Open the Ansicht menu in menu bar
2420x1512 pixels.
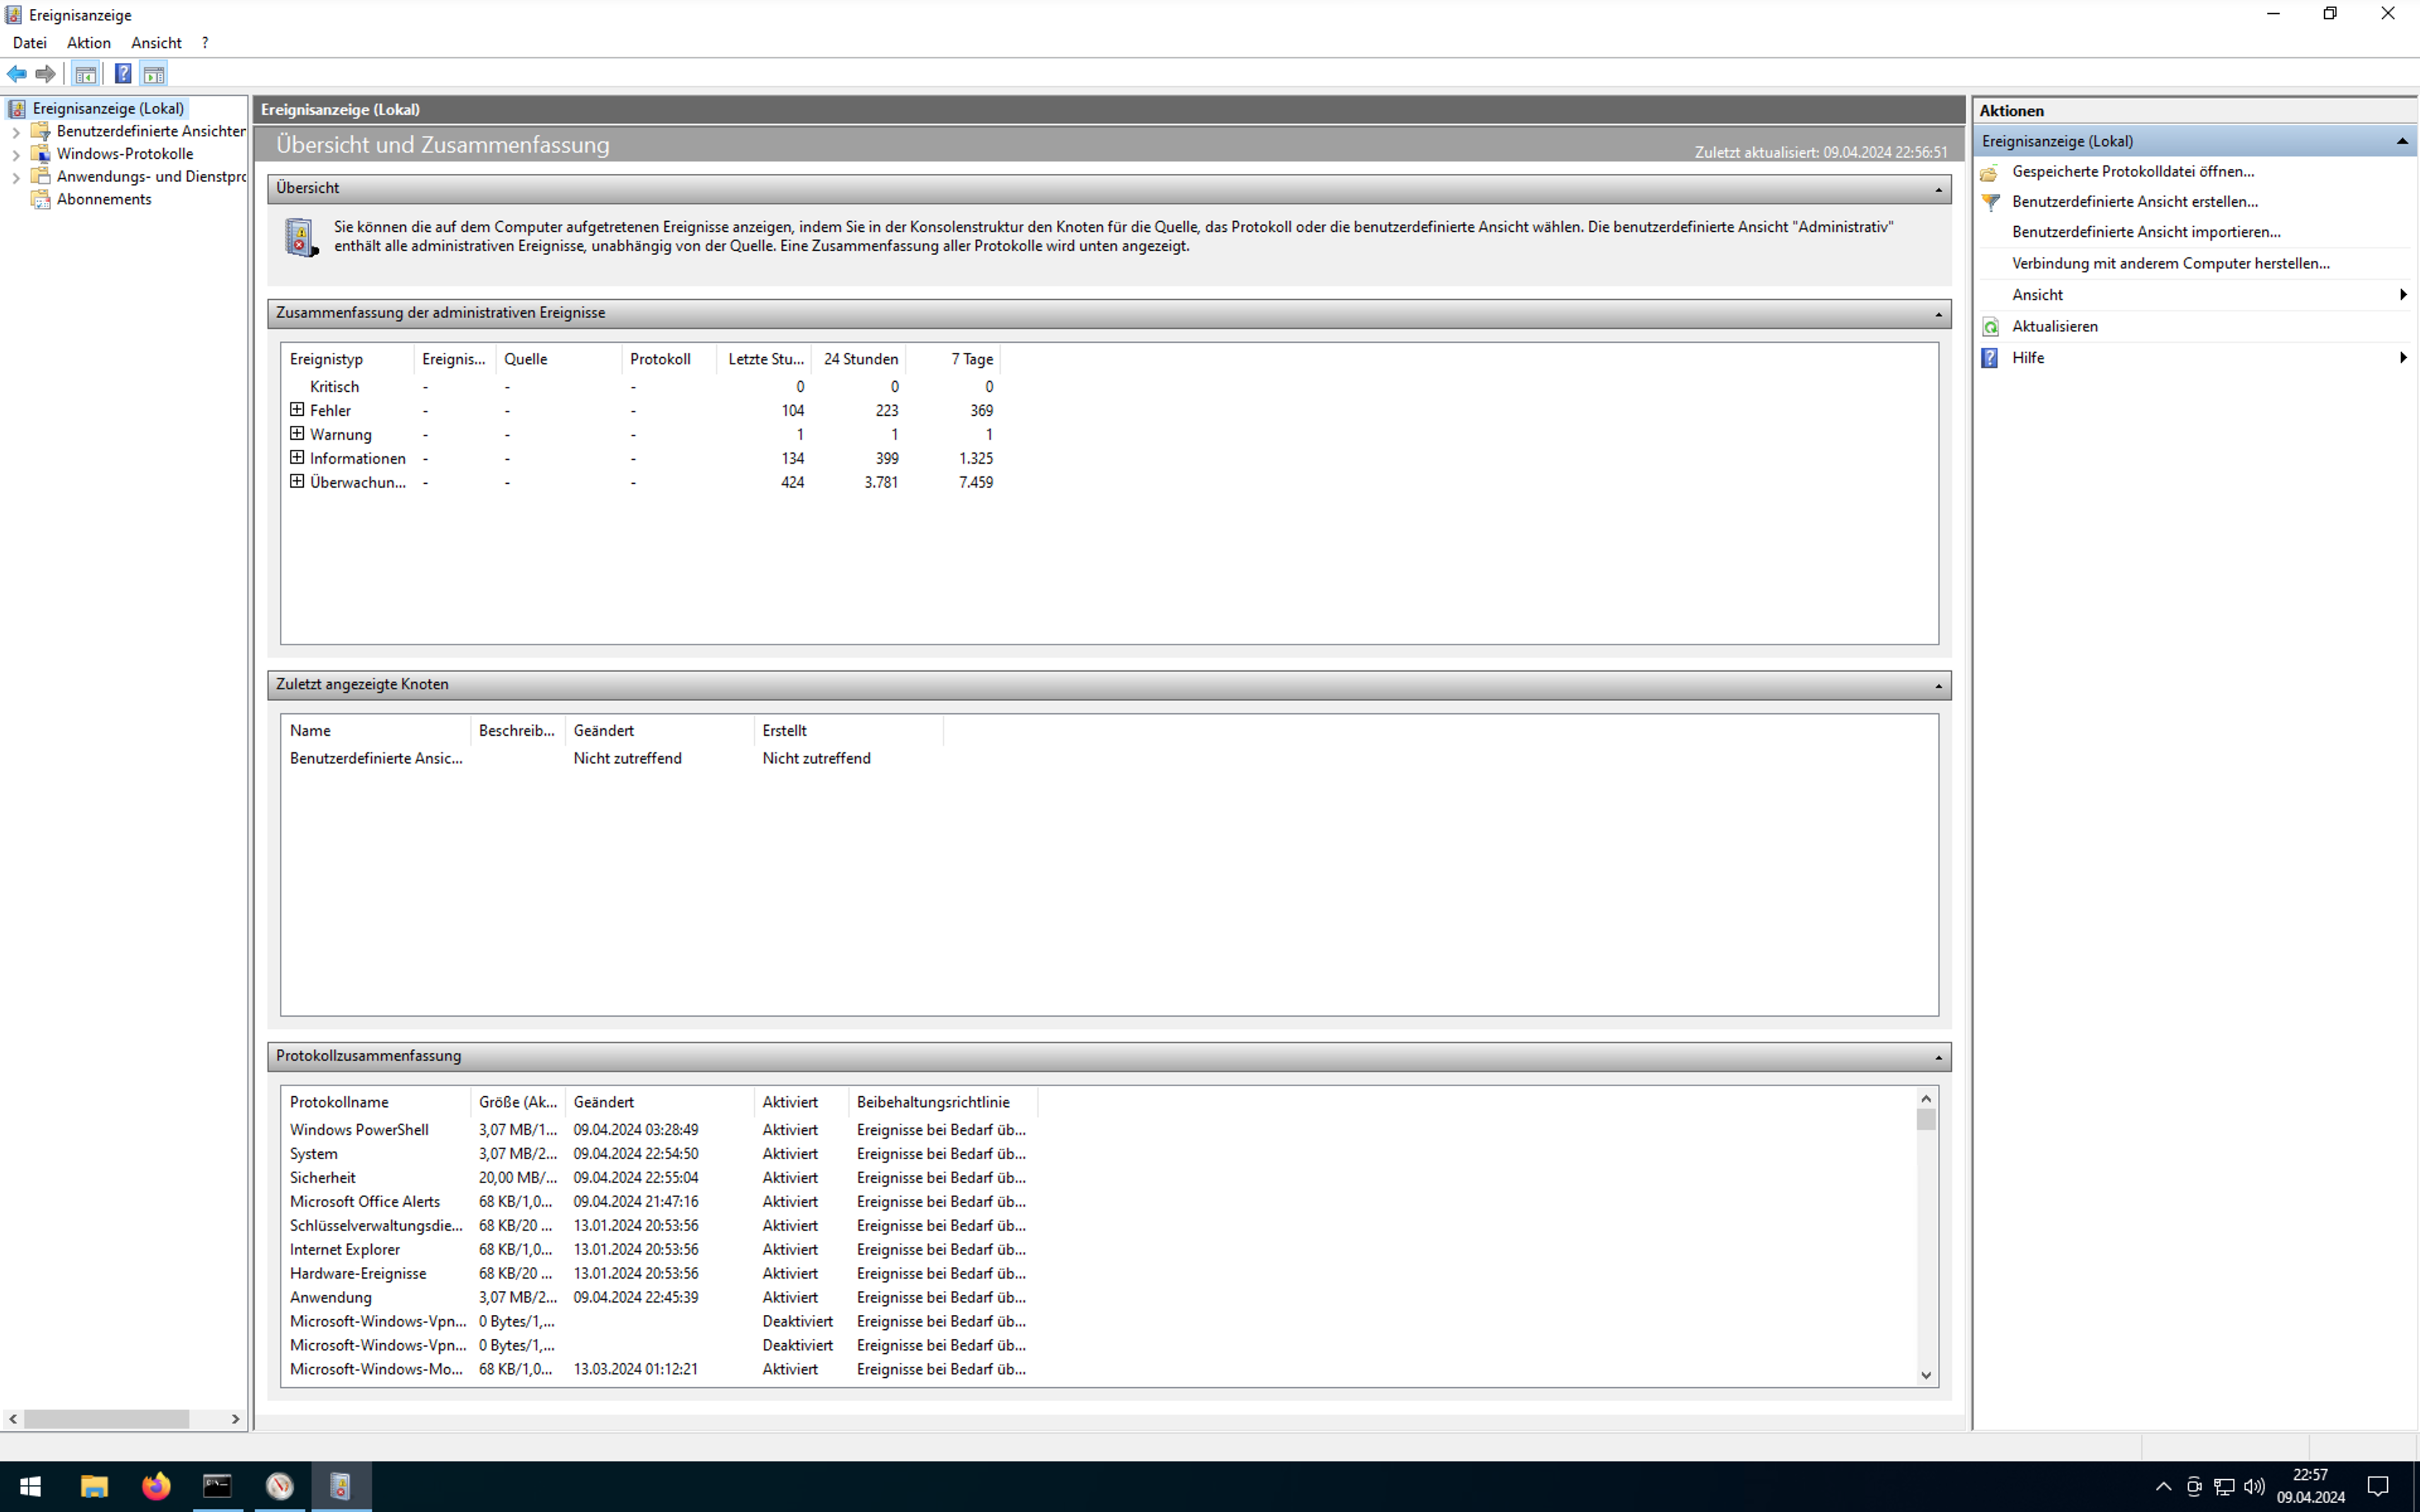(x=156, y=43)
